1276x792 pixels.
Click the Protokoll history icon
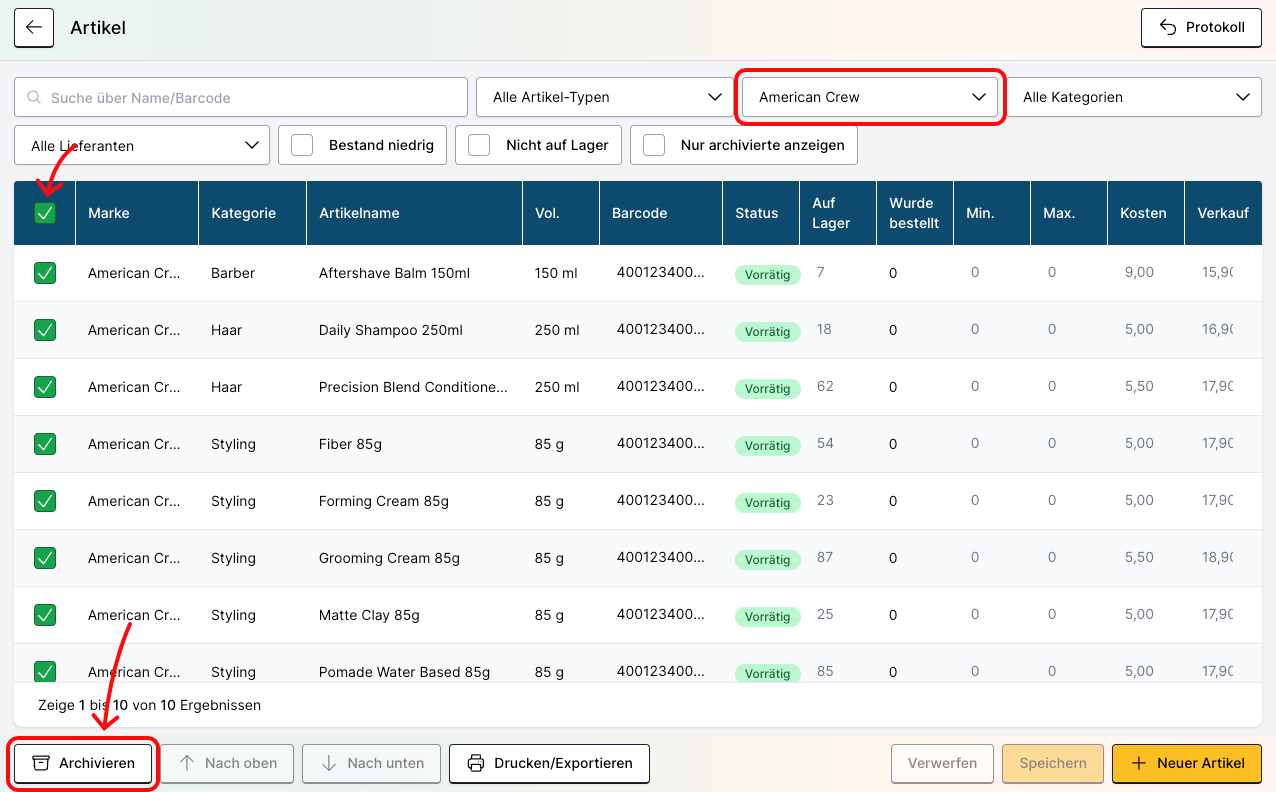[x=1167, y=28]
